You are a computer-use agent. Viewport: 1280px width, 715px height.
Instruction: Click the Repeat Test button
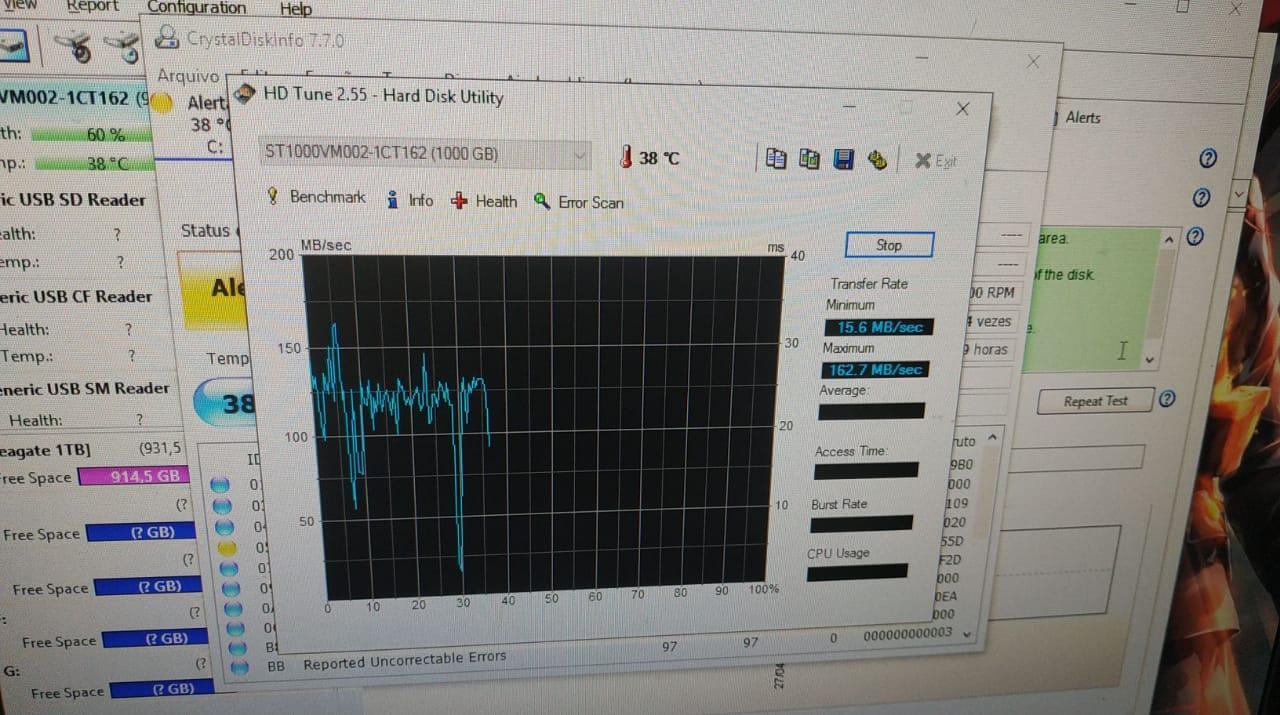tap(1095, 401)
